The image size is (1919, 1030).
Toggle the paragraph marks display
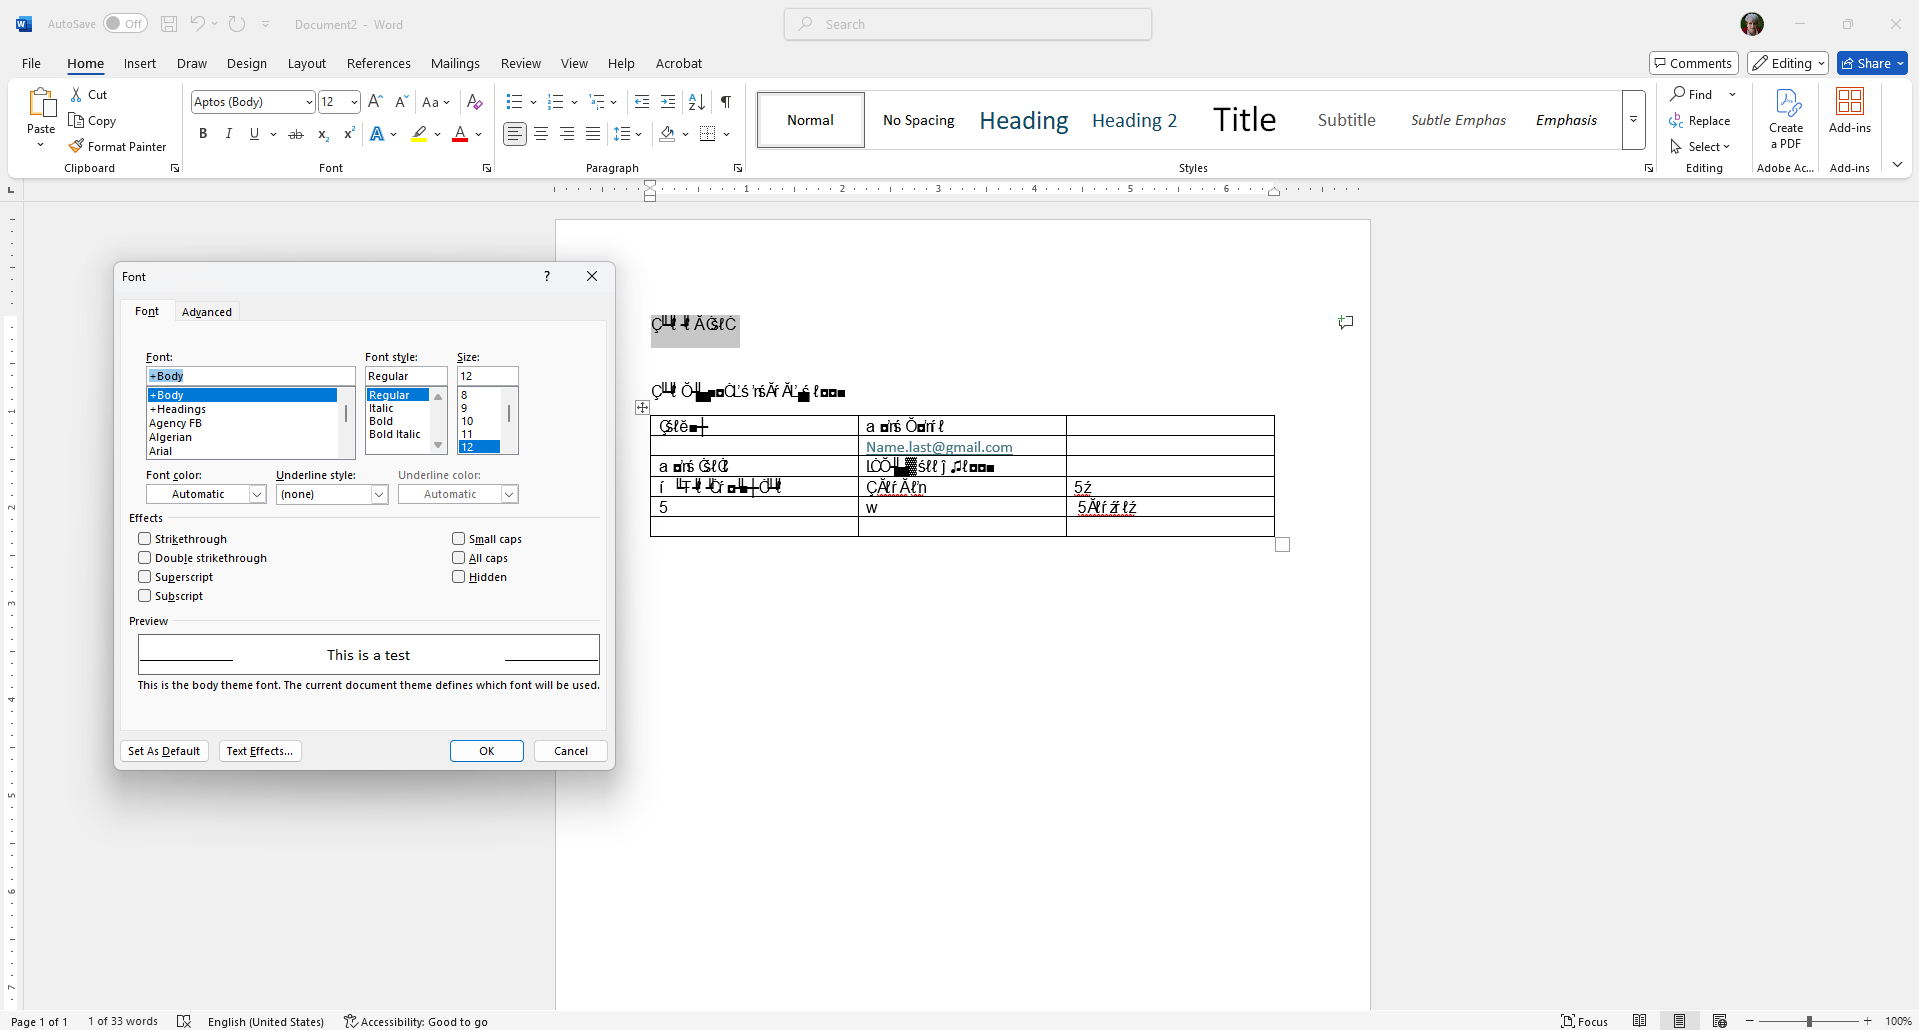[x=725, y=101]
